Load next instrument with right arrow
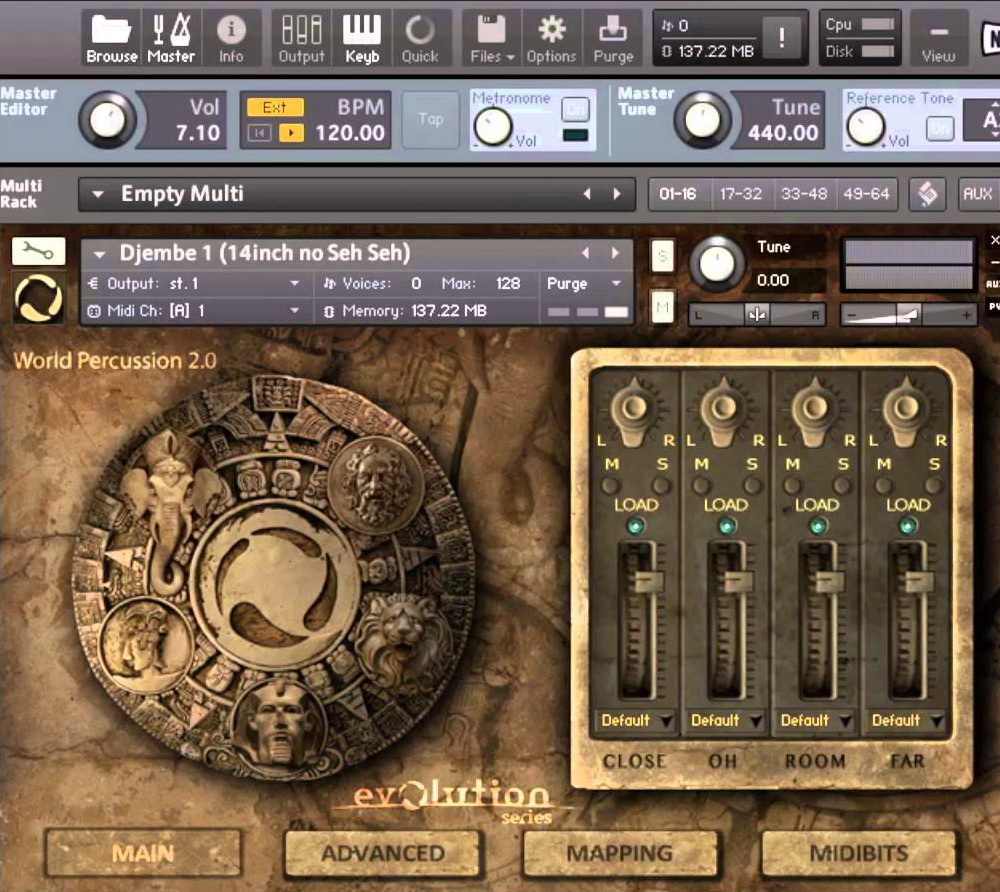Image resolution: width=1000 pixels, height=892 pixels. [615, 253]
